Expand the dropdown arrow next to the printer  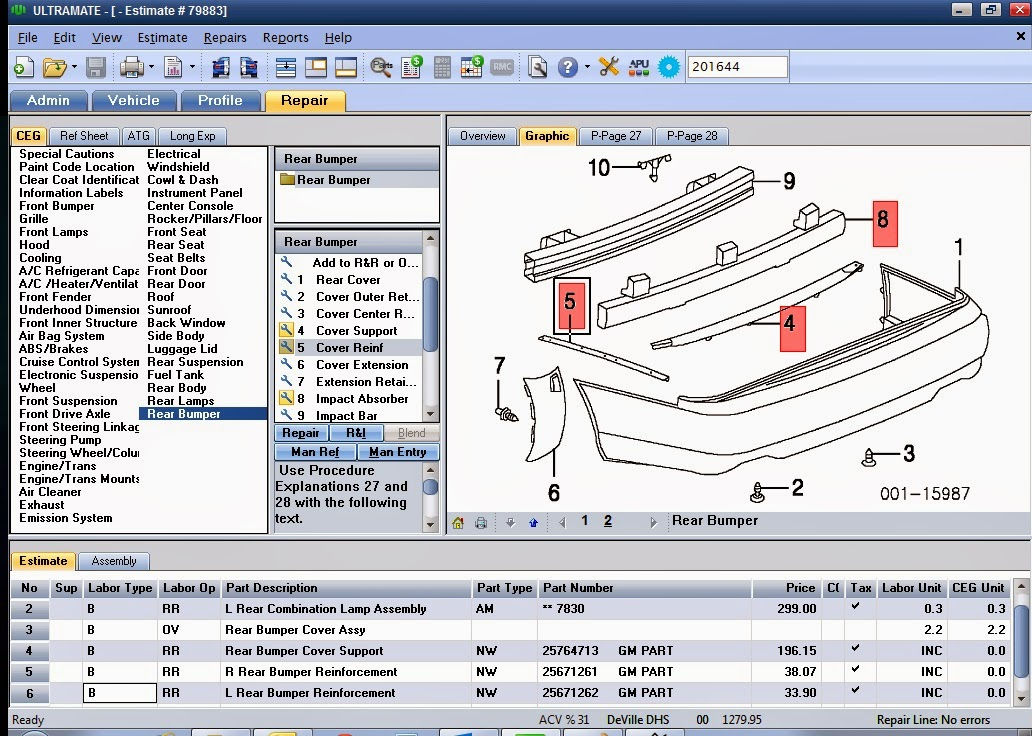pyautogui.click(x=151, y=67)
